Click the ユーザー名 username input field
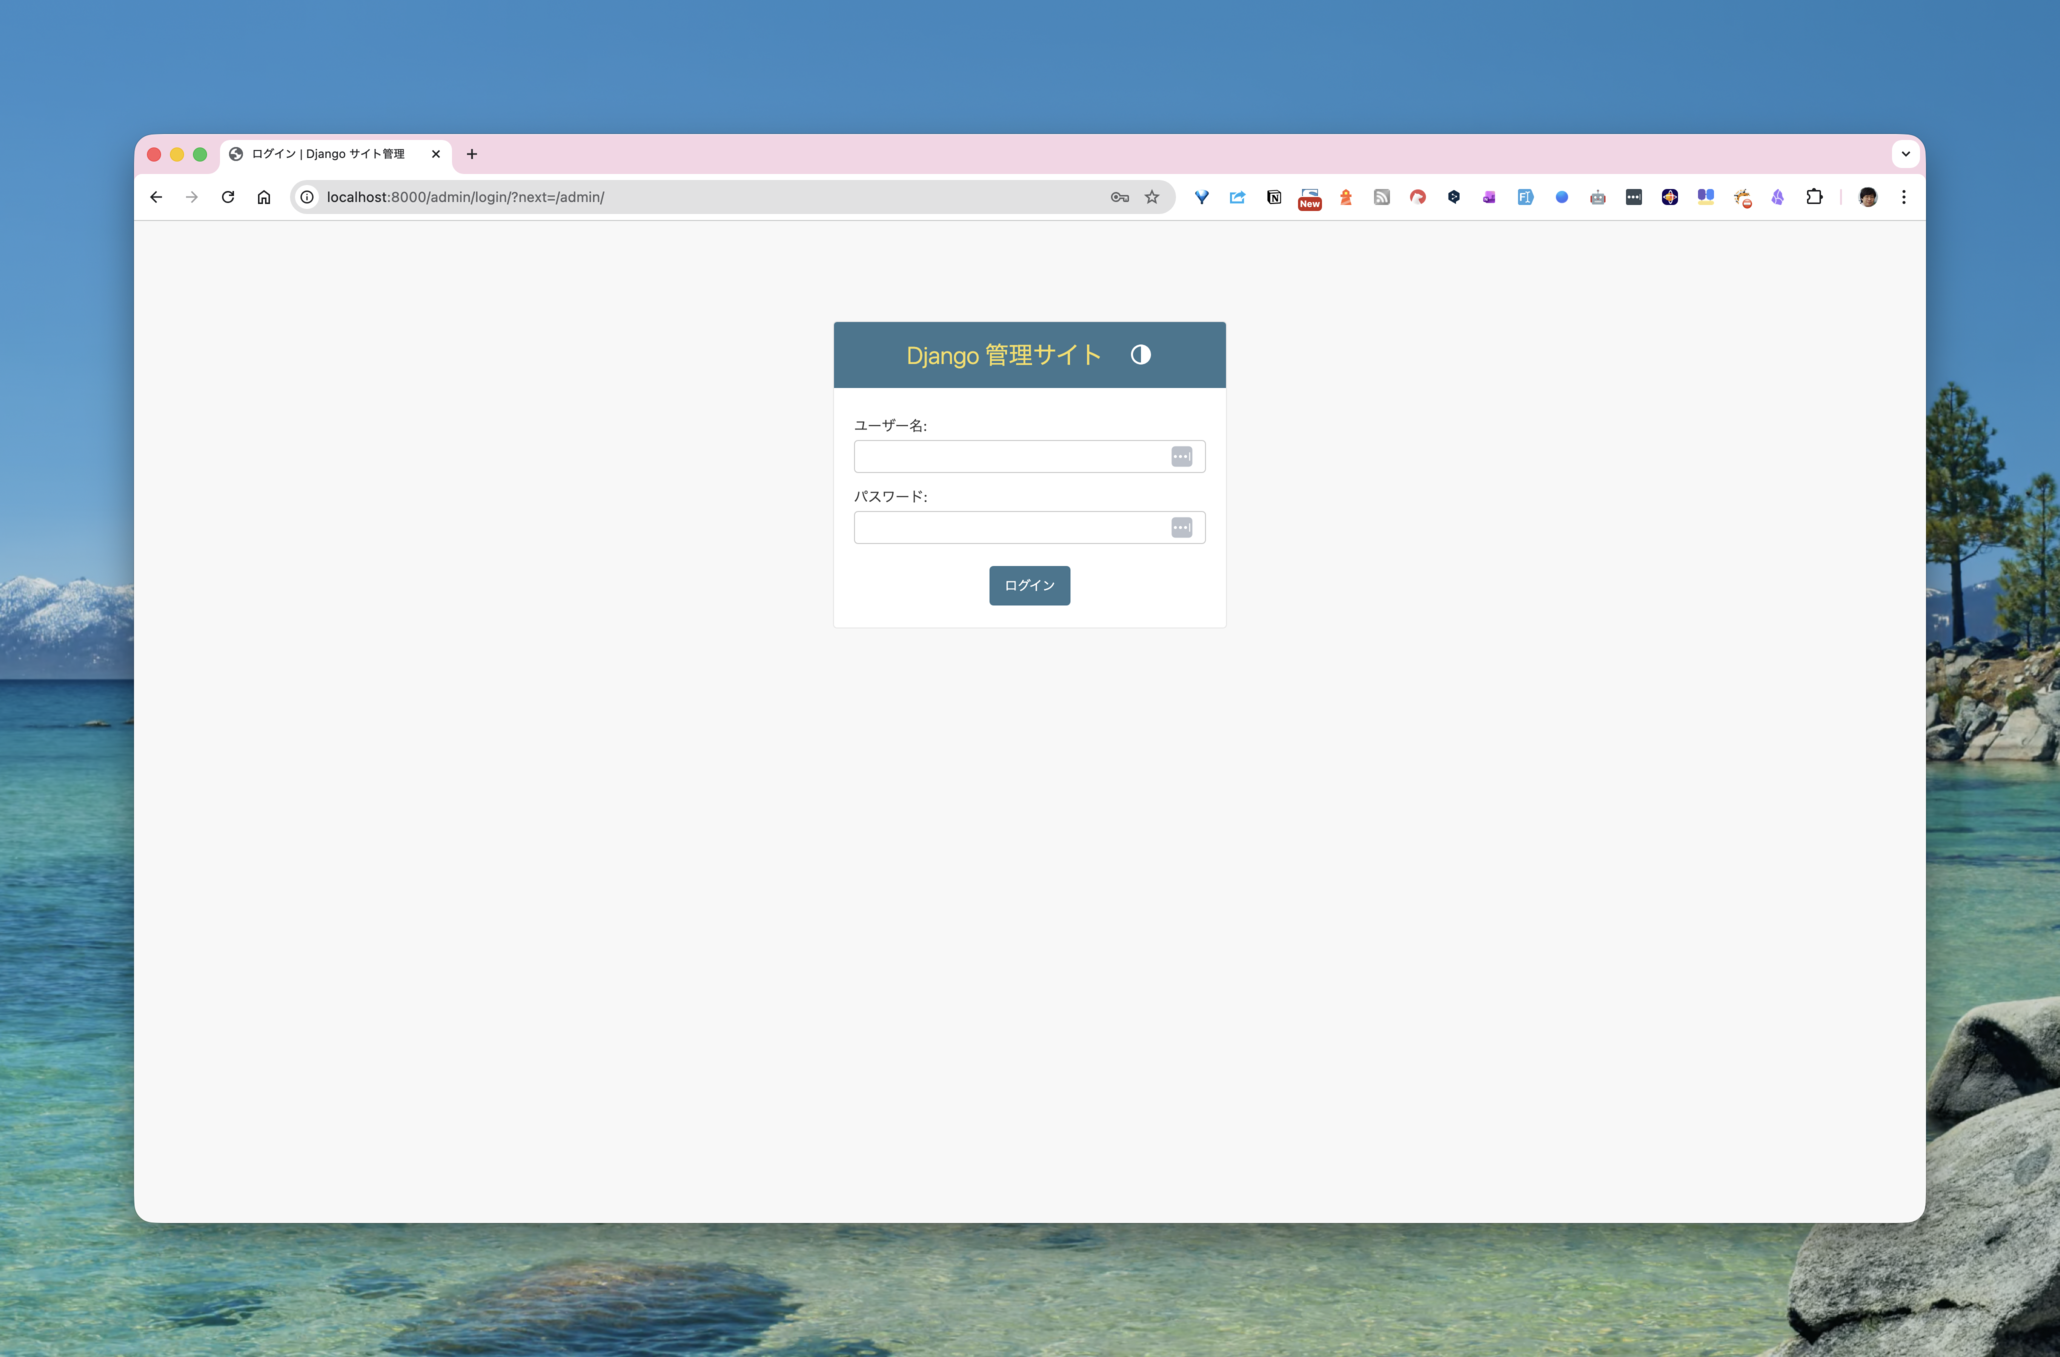This screenshot has width=2060, height=1357. [1029, 457]
